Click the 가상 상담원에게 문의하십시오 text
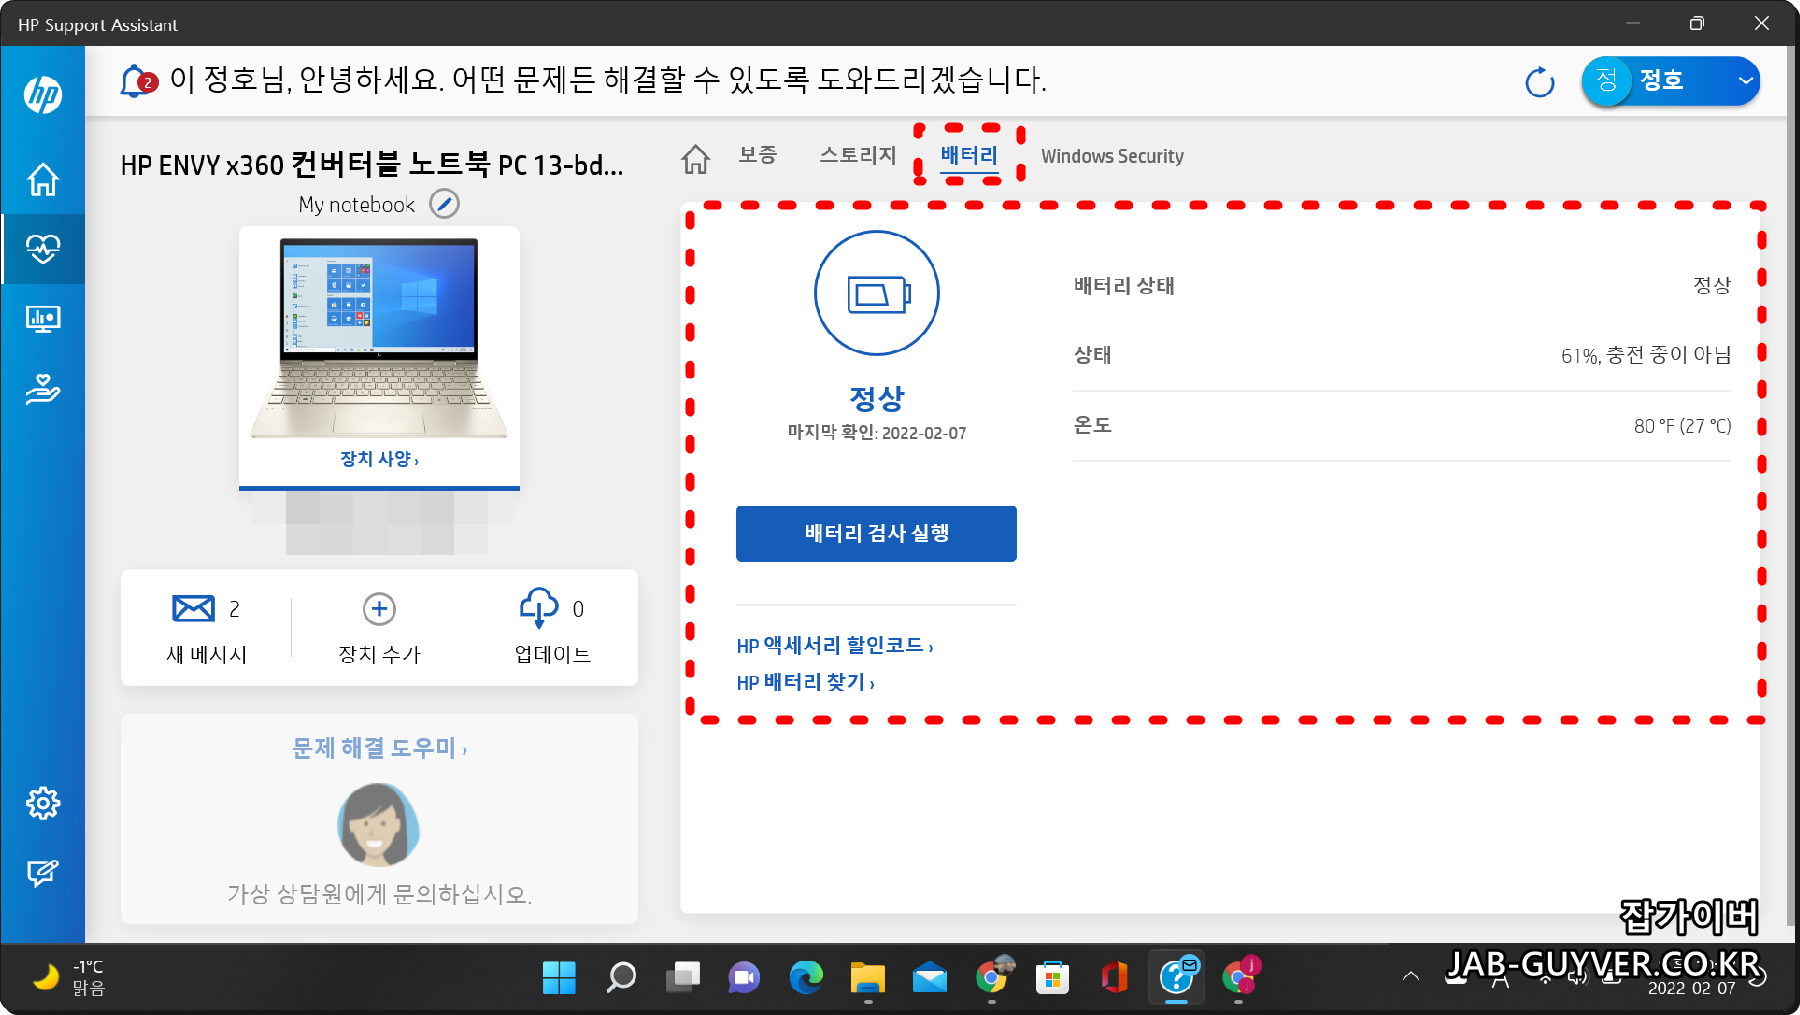This screenshot has width=1800, height=1015. click(x=379, y=894)
